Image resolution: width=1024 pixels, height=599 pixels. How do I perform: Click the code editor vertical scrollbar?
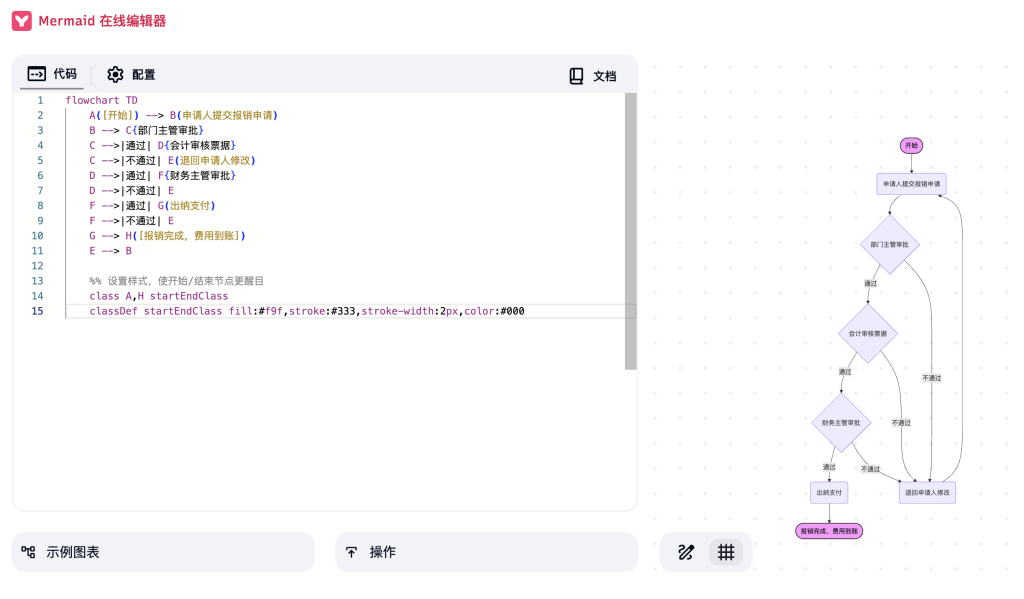(x=630, y=230)
